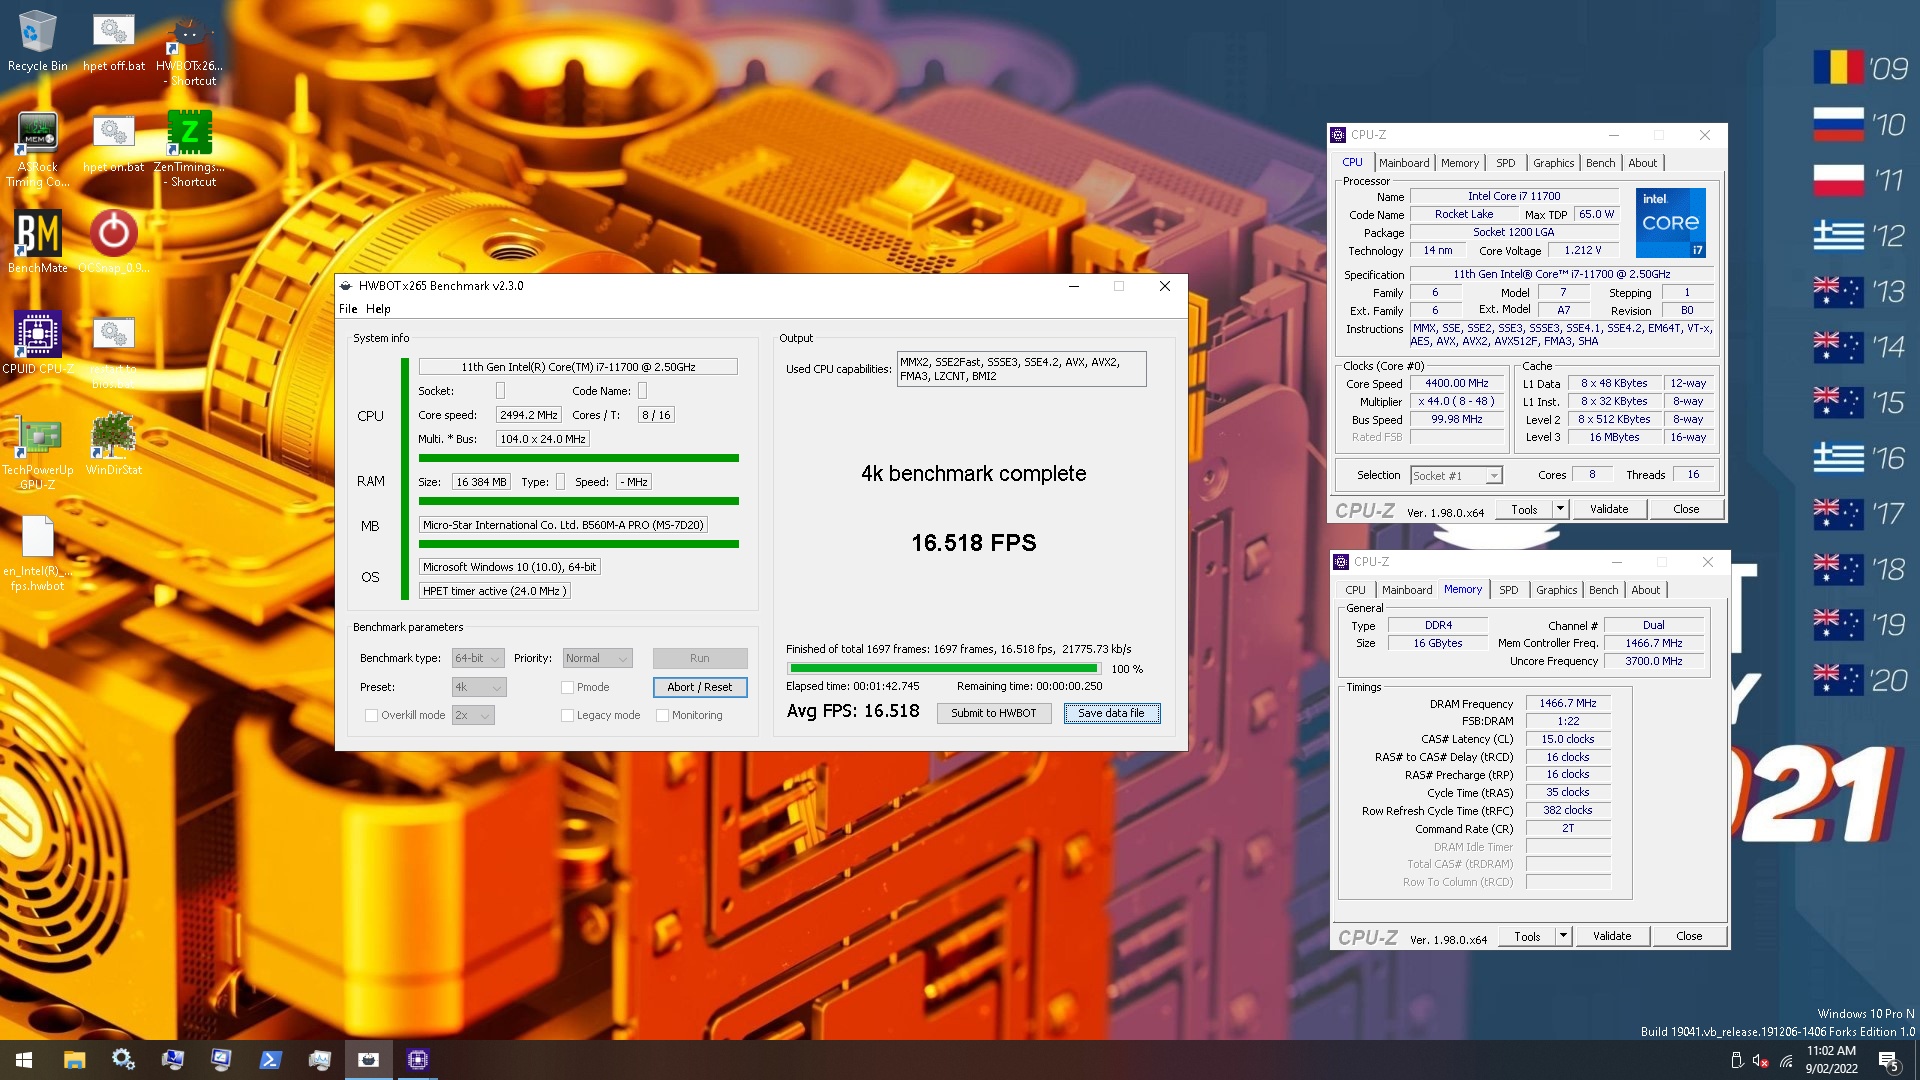The height and width of the screenshot is (1080, 1920).
Task: Open the Windows Start button
Action: tap(24, 1060)
